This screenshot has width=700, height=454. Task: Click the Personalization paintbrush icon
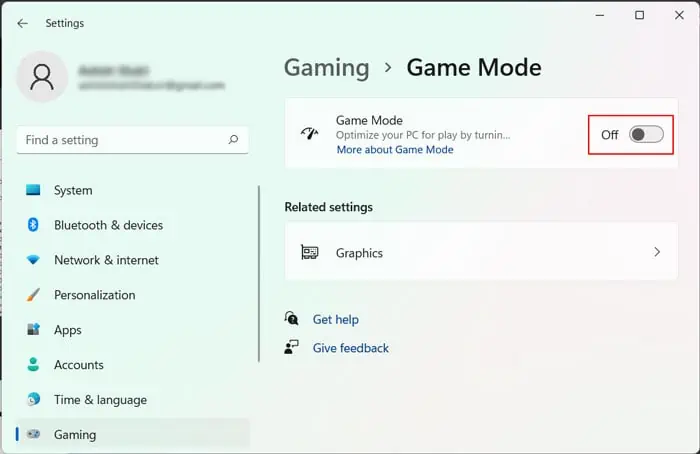pyautogui.click(x=33, y=295)
